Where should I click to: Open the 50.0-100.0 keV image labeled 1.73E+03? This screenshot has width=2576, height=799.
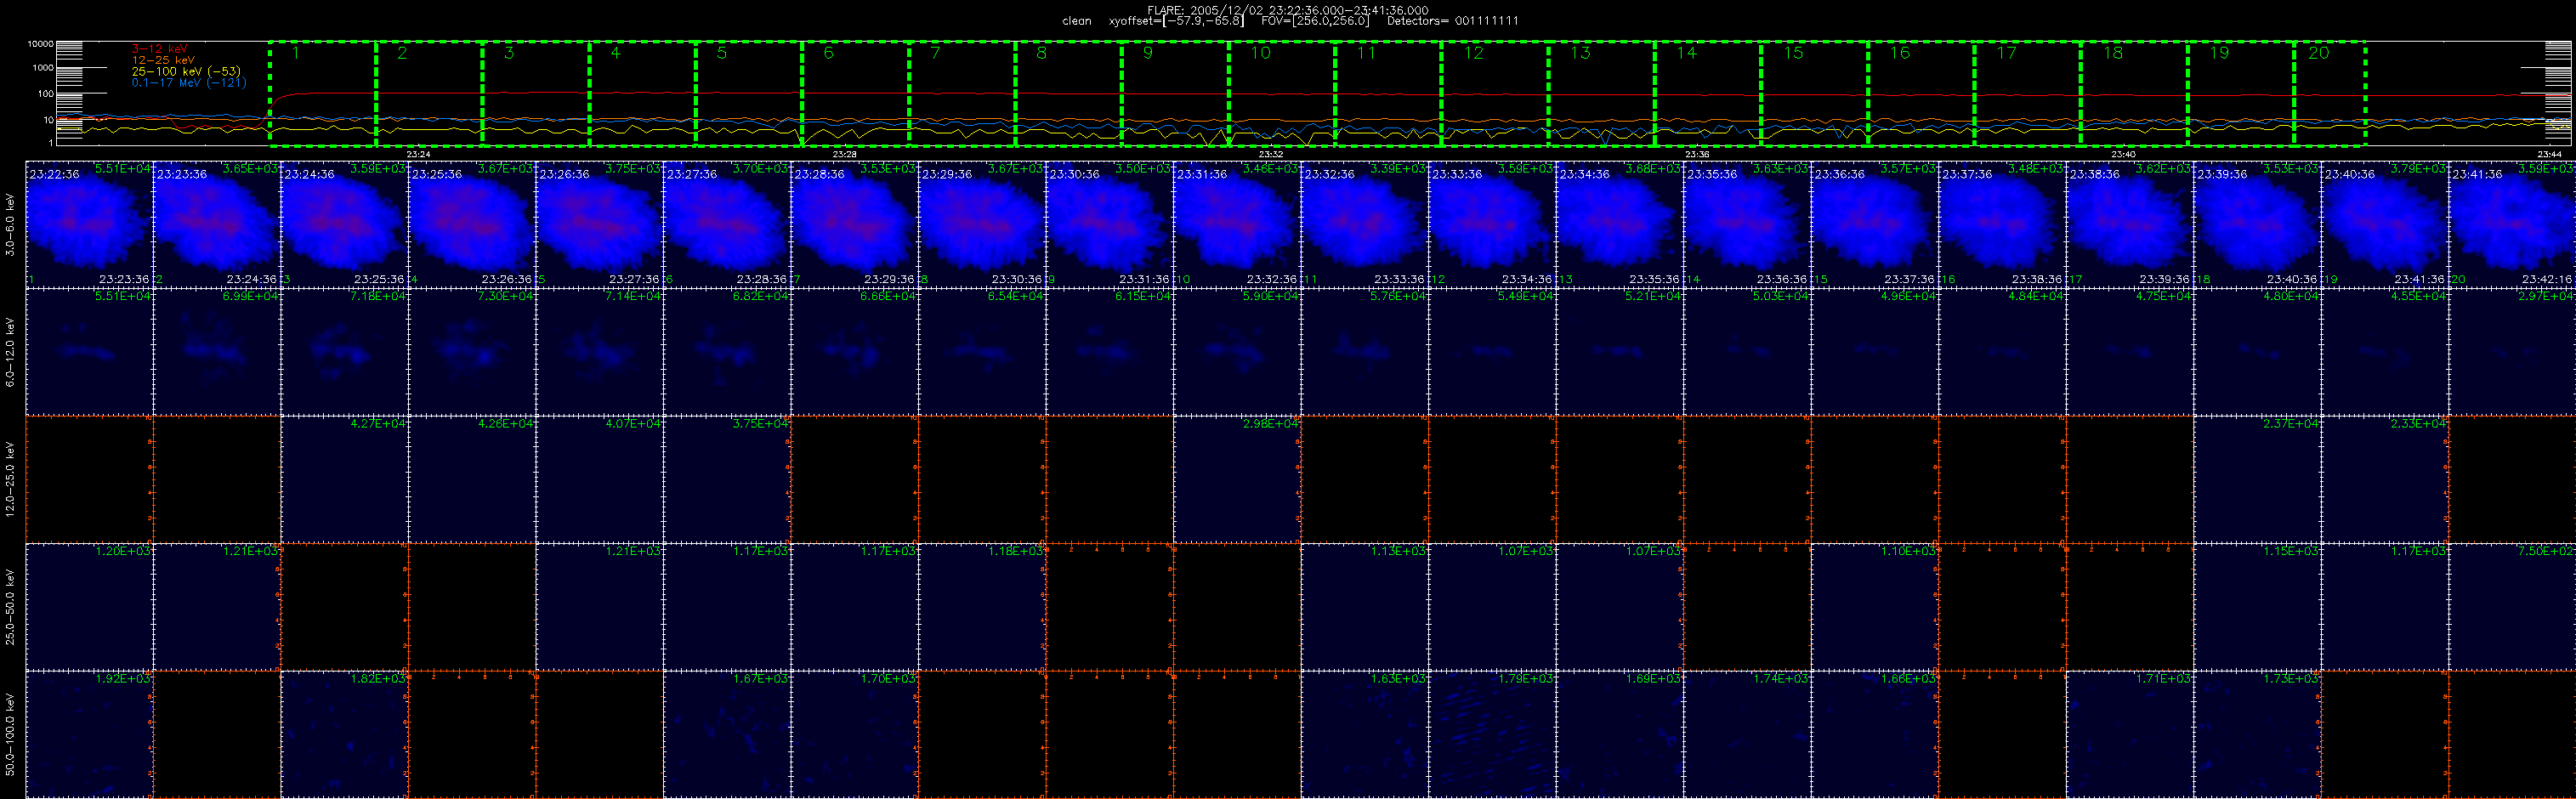point(2257,734)
